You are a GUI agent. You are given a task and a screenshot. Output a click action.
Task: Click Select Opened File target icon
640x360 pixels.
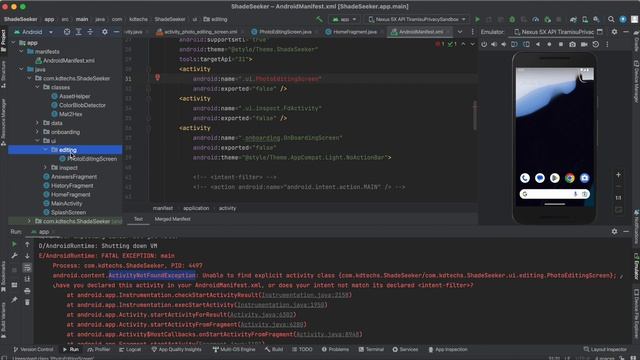coord(67,31)
